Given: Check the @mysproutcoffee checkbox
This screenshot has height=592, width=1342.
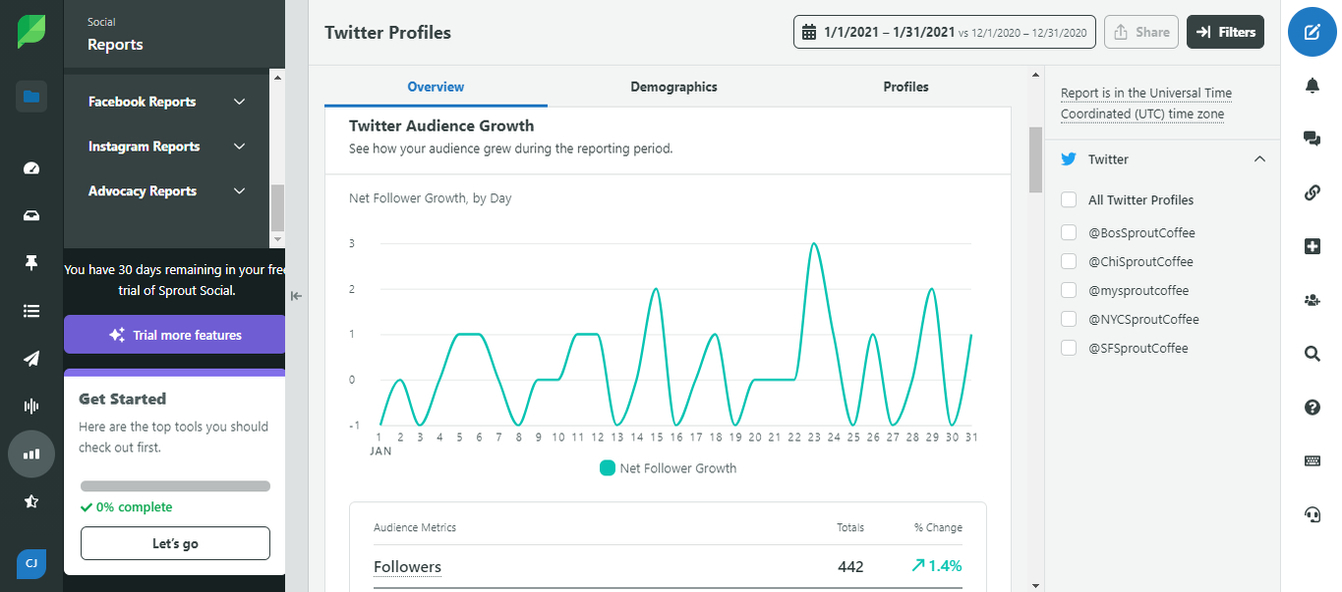Looking at the screenshot, I should pyautogui.click(x=1069, y=291).
